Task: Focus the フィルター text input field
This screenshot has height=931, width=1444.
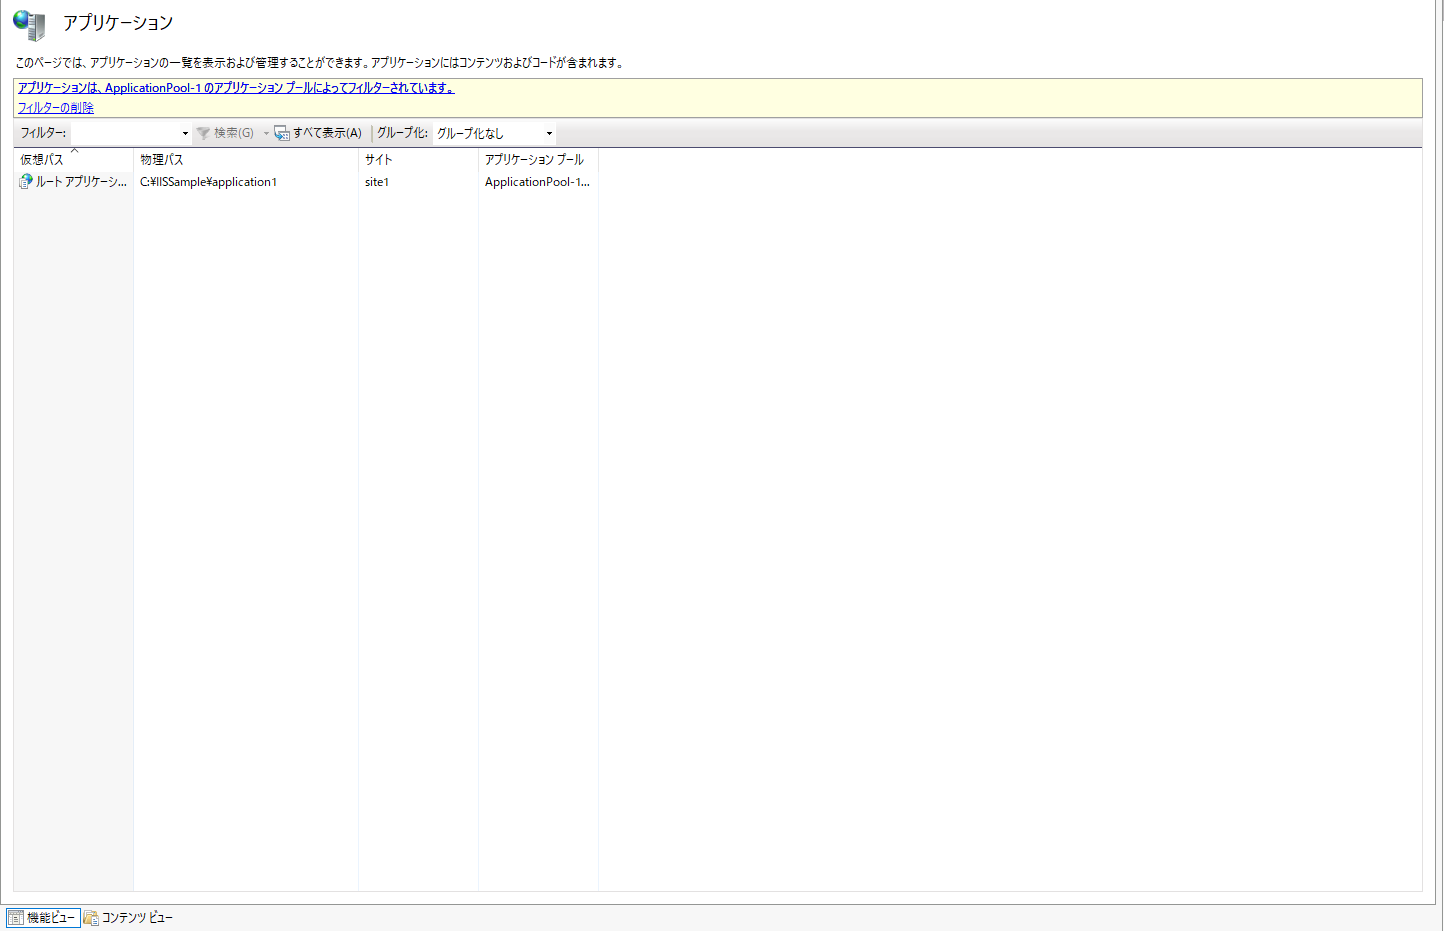Action: [125, 133]
